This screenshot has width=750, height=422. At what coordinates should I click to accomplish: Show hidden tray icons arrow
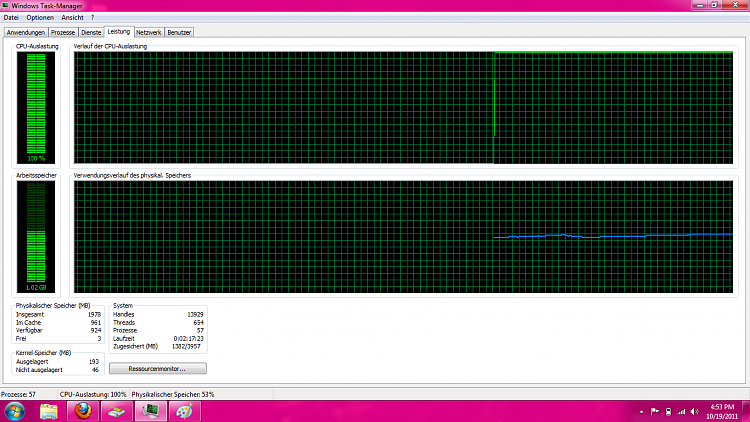[x=641, y=411]
